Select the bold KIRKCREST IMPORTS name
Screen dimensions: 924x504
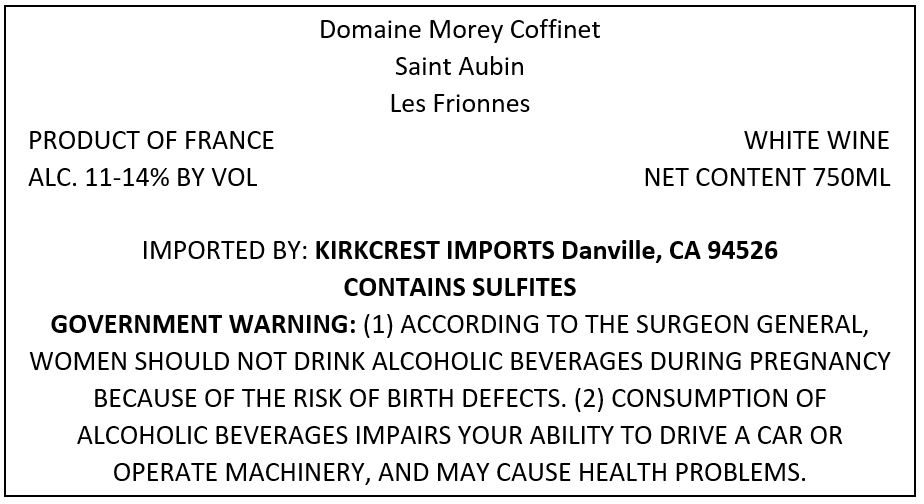pos(435,251)
